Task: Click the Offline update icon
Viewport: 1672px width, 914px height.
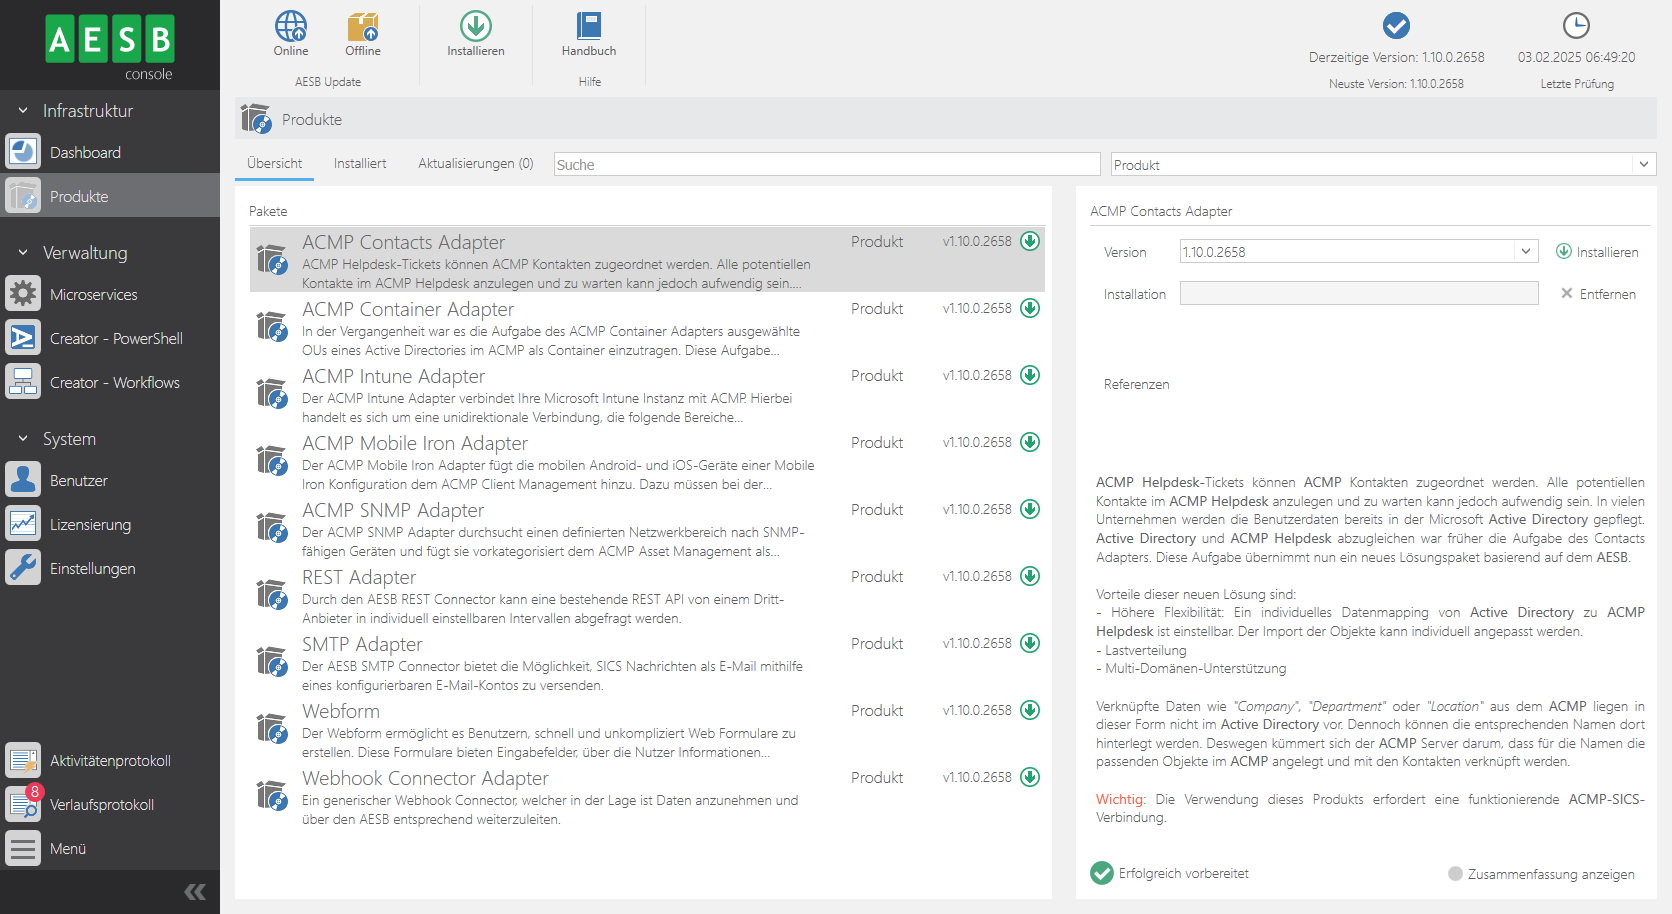Action: click(x=363, y=27)
